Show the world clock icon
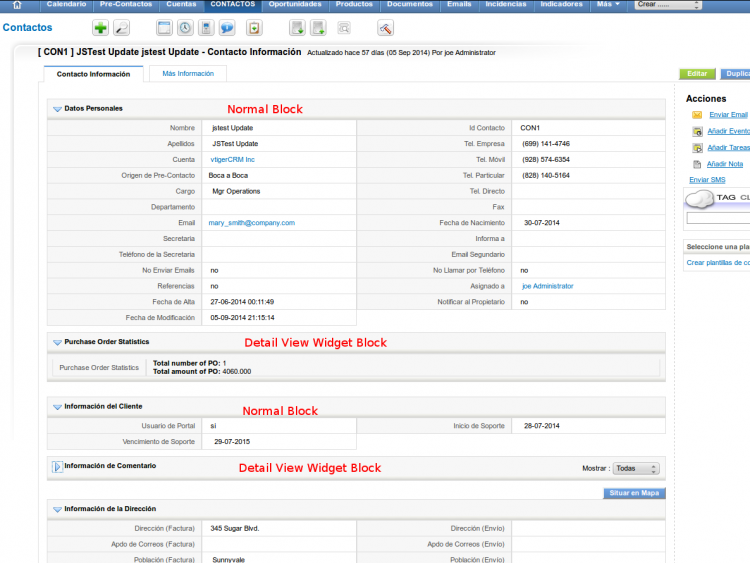 click(x=185, y=28)
